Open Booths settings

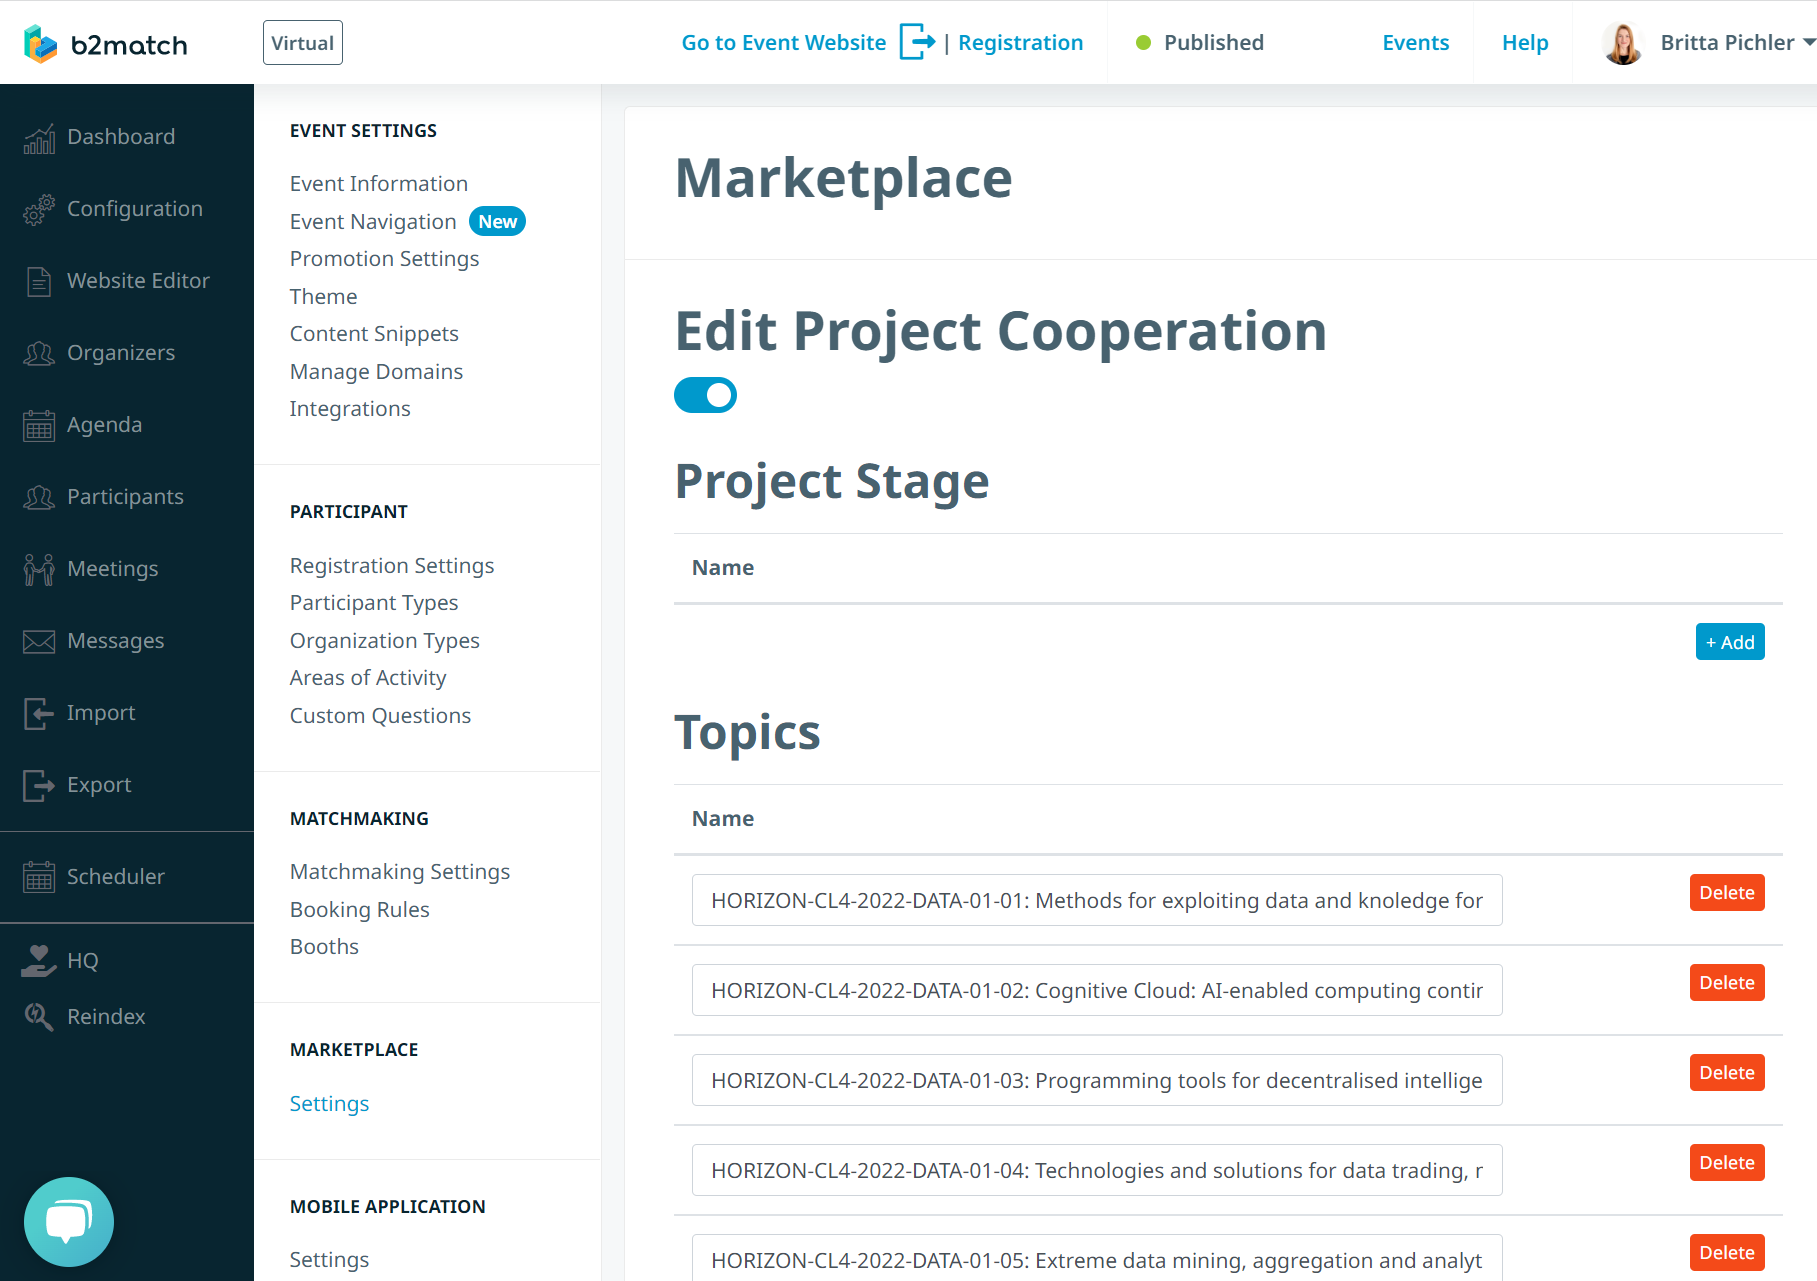(324, 947)
